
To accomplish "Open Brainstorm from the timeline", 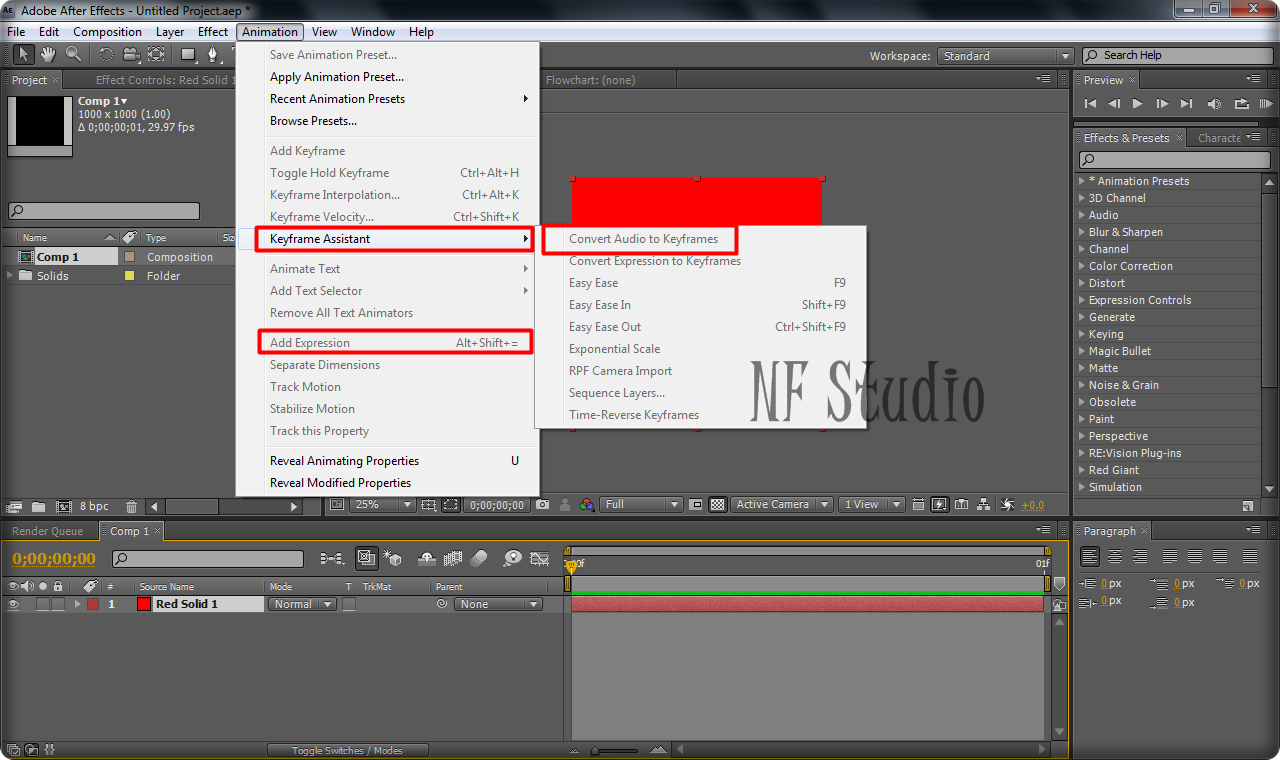I will 512,558.
